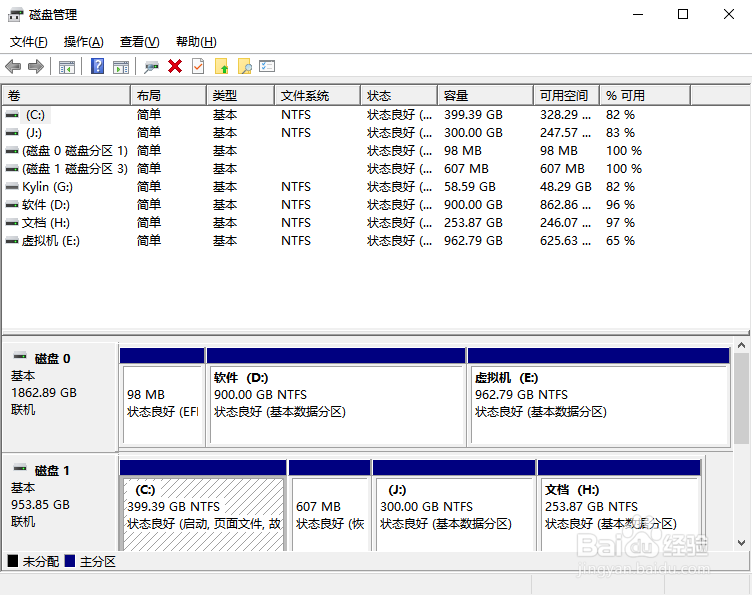Open the blue question mark Help icon
This screenshot has width=752, height=595.
click(97, 66)
